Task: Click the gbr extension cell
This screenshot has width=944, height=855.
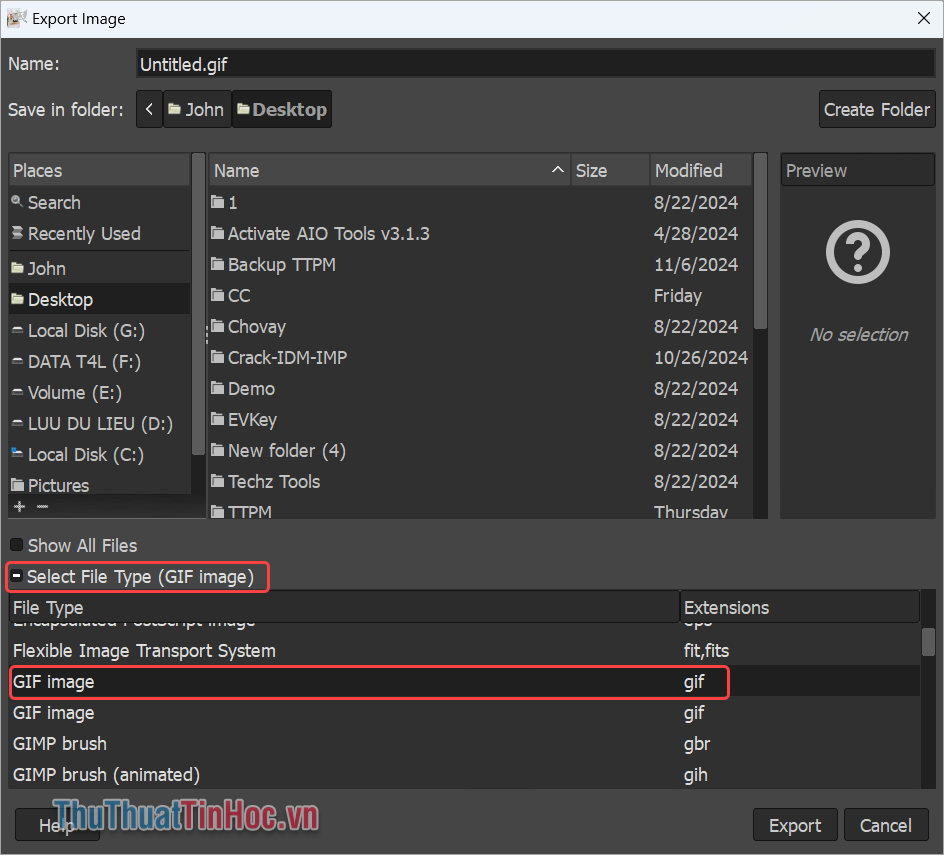Action: tap(697, 744)
